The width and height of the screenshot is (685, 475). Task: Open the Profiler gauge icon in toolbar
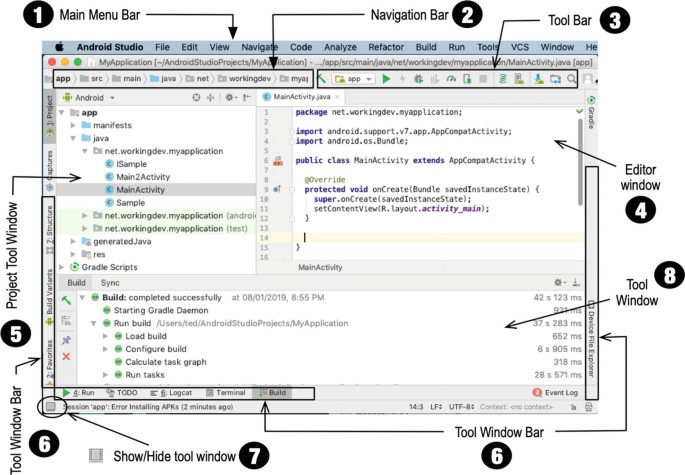(452, 78)
